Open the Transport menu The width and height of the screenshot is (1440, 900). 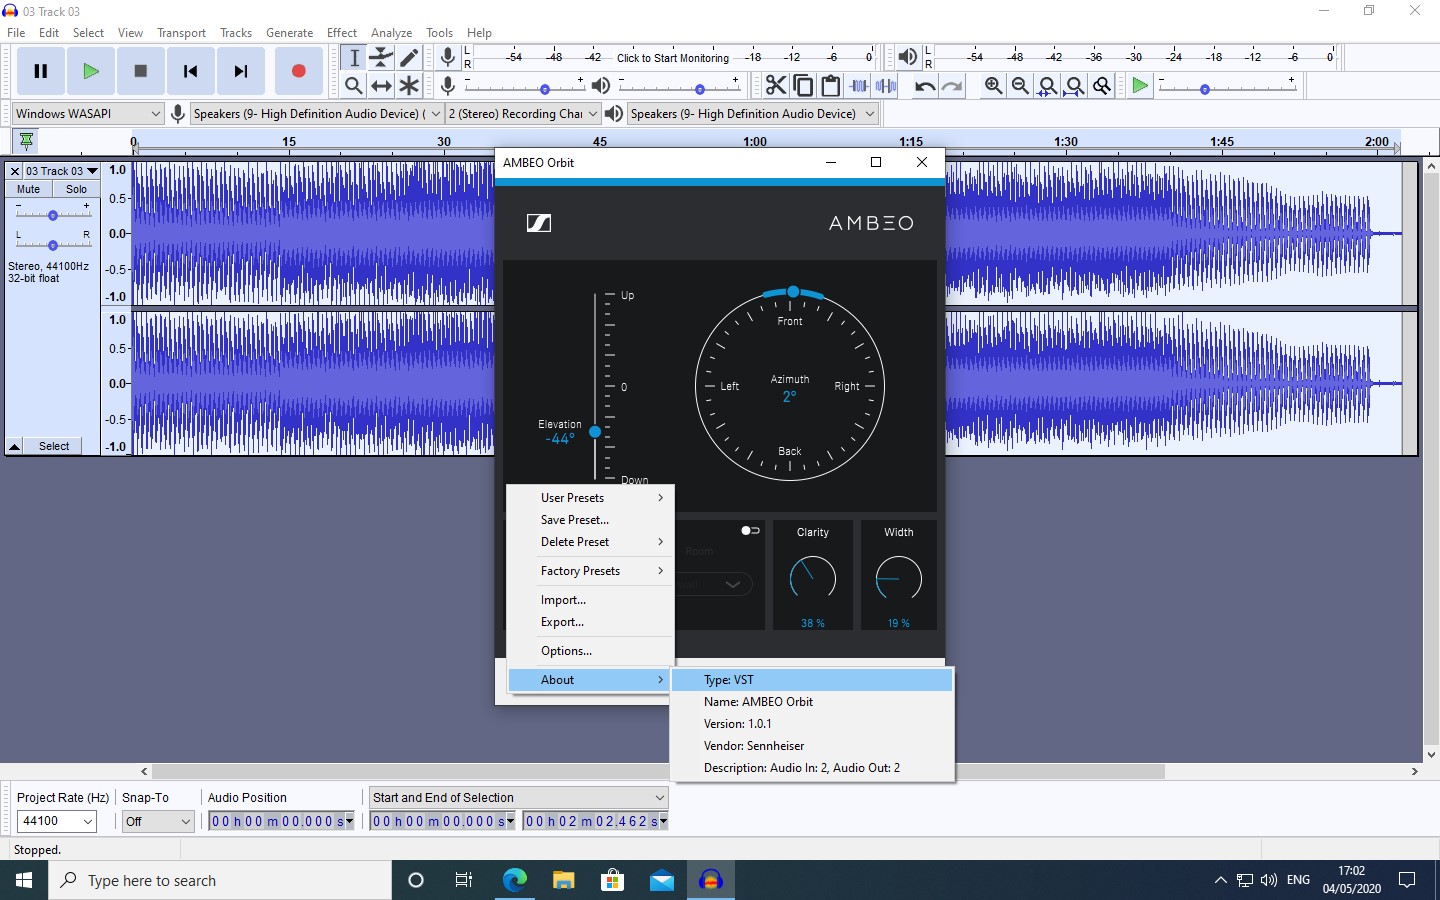pos(181,33)
